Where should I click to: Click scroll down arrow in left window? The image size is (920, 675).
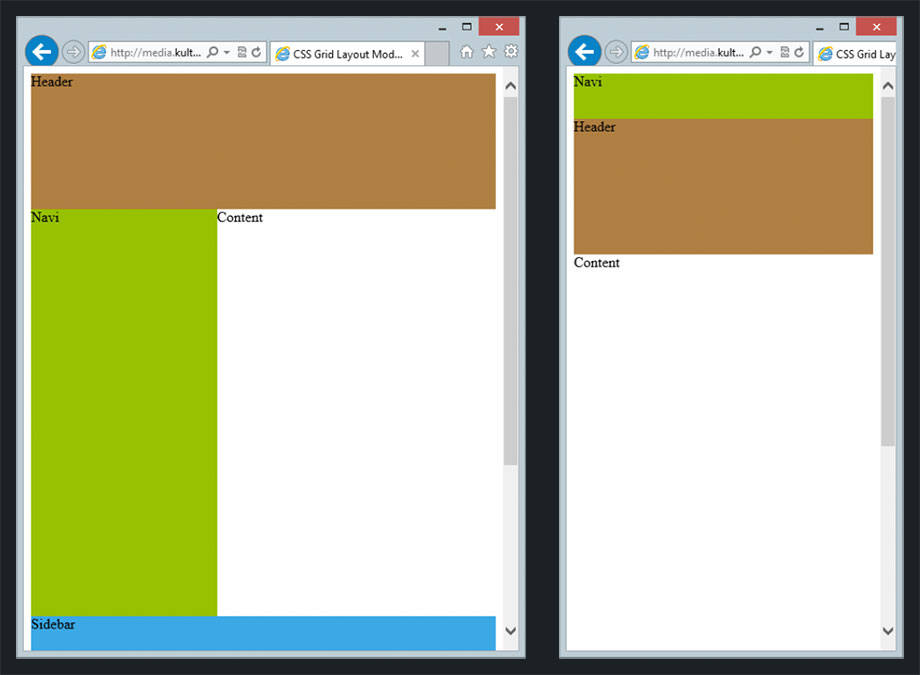511,631
